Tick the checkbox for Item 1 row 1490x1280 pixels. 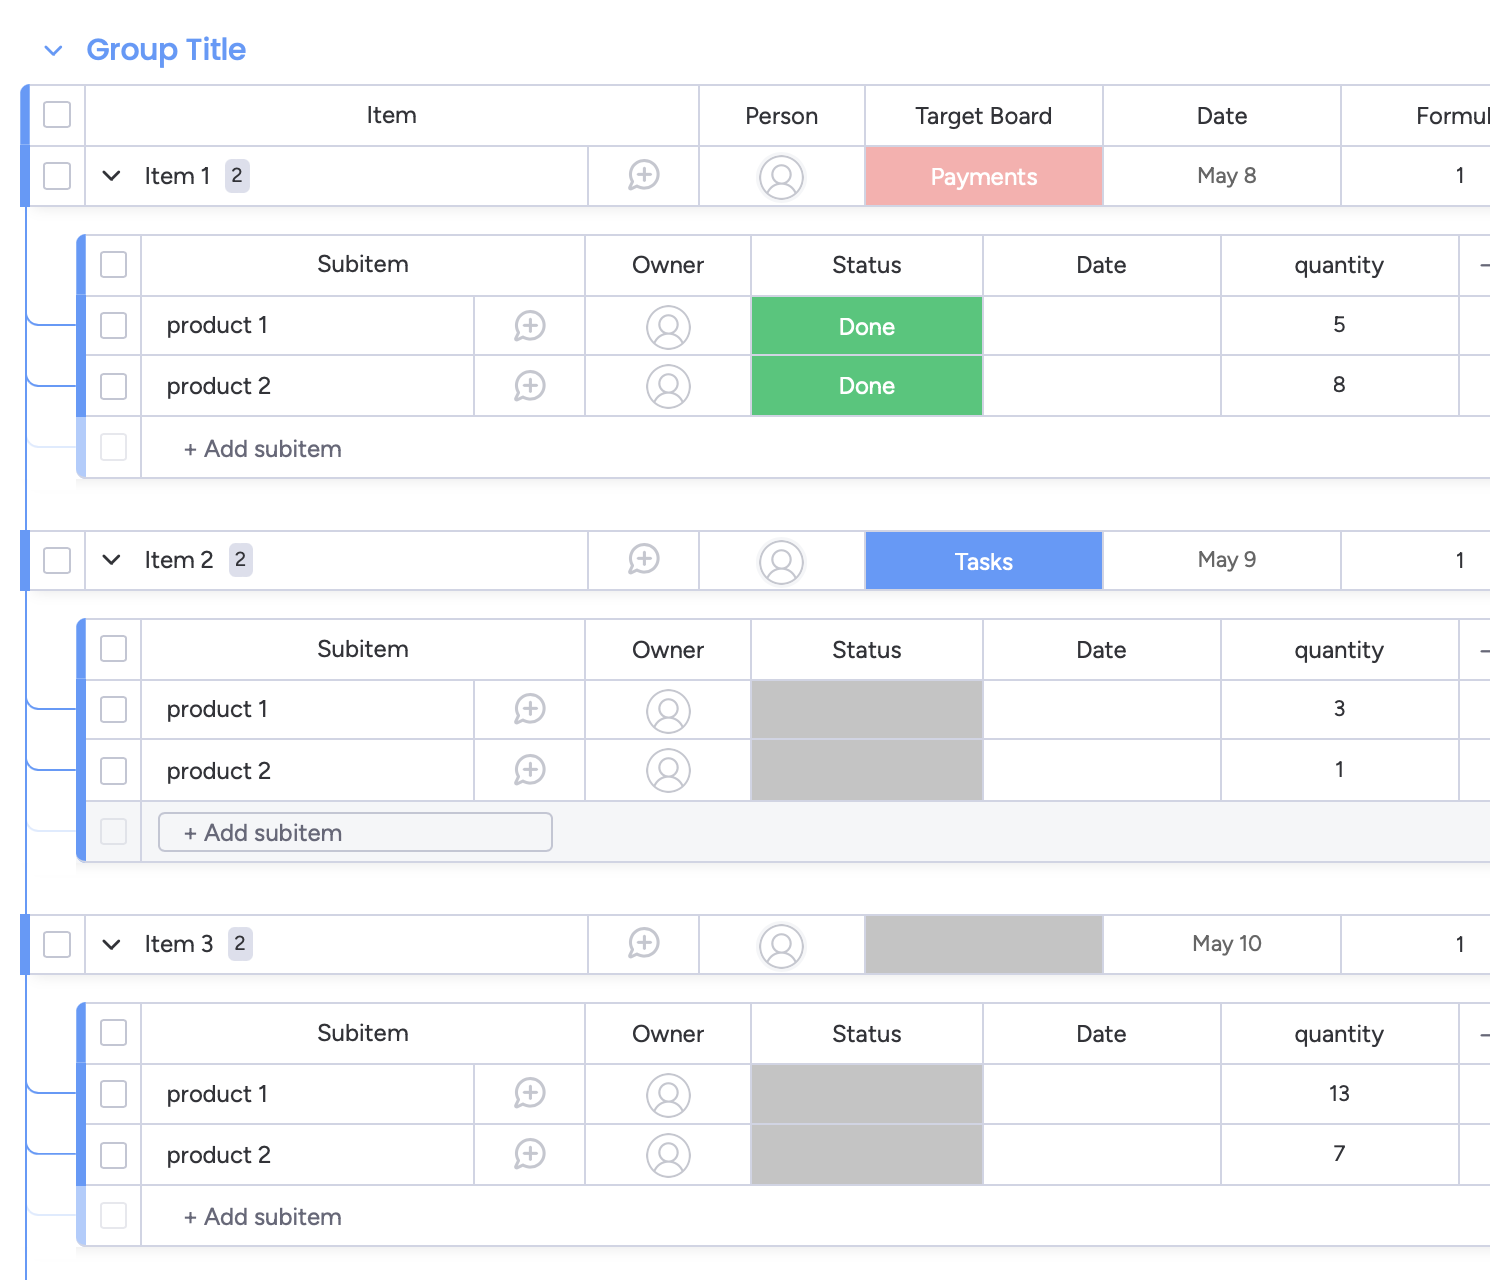click(57, 176)
